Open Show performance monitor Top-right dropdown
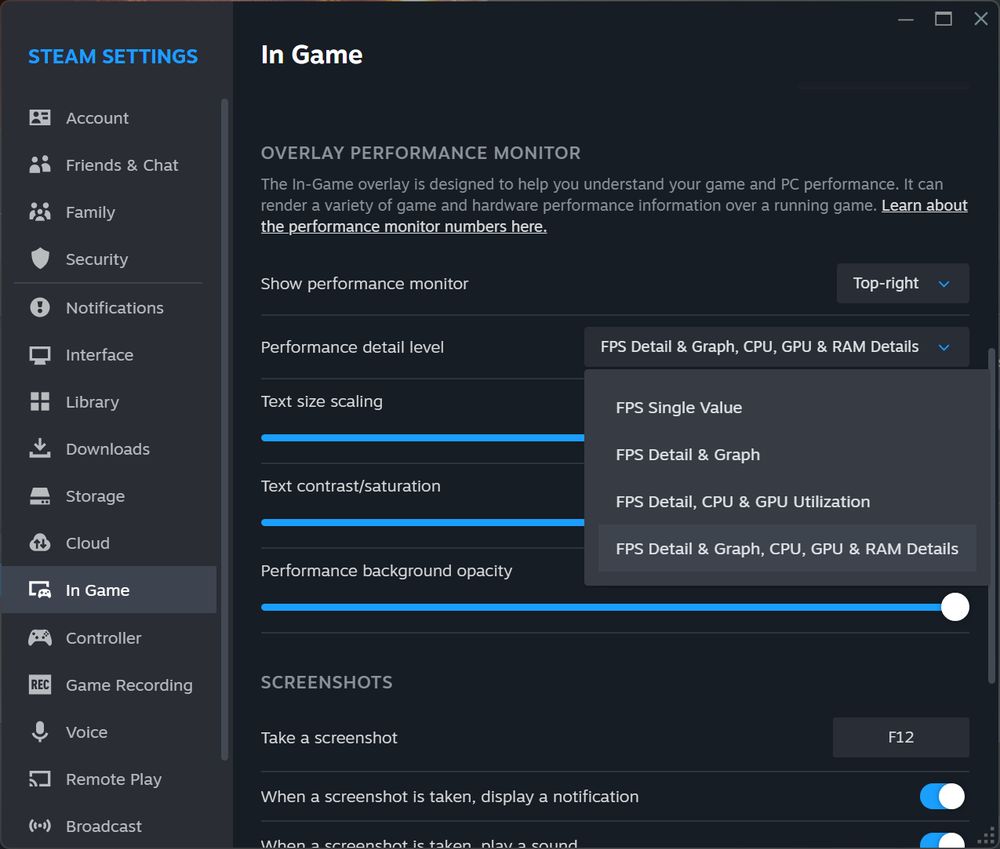The image size is (1000, 849). pos(902,283)
